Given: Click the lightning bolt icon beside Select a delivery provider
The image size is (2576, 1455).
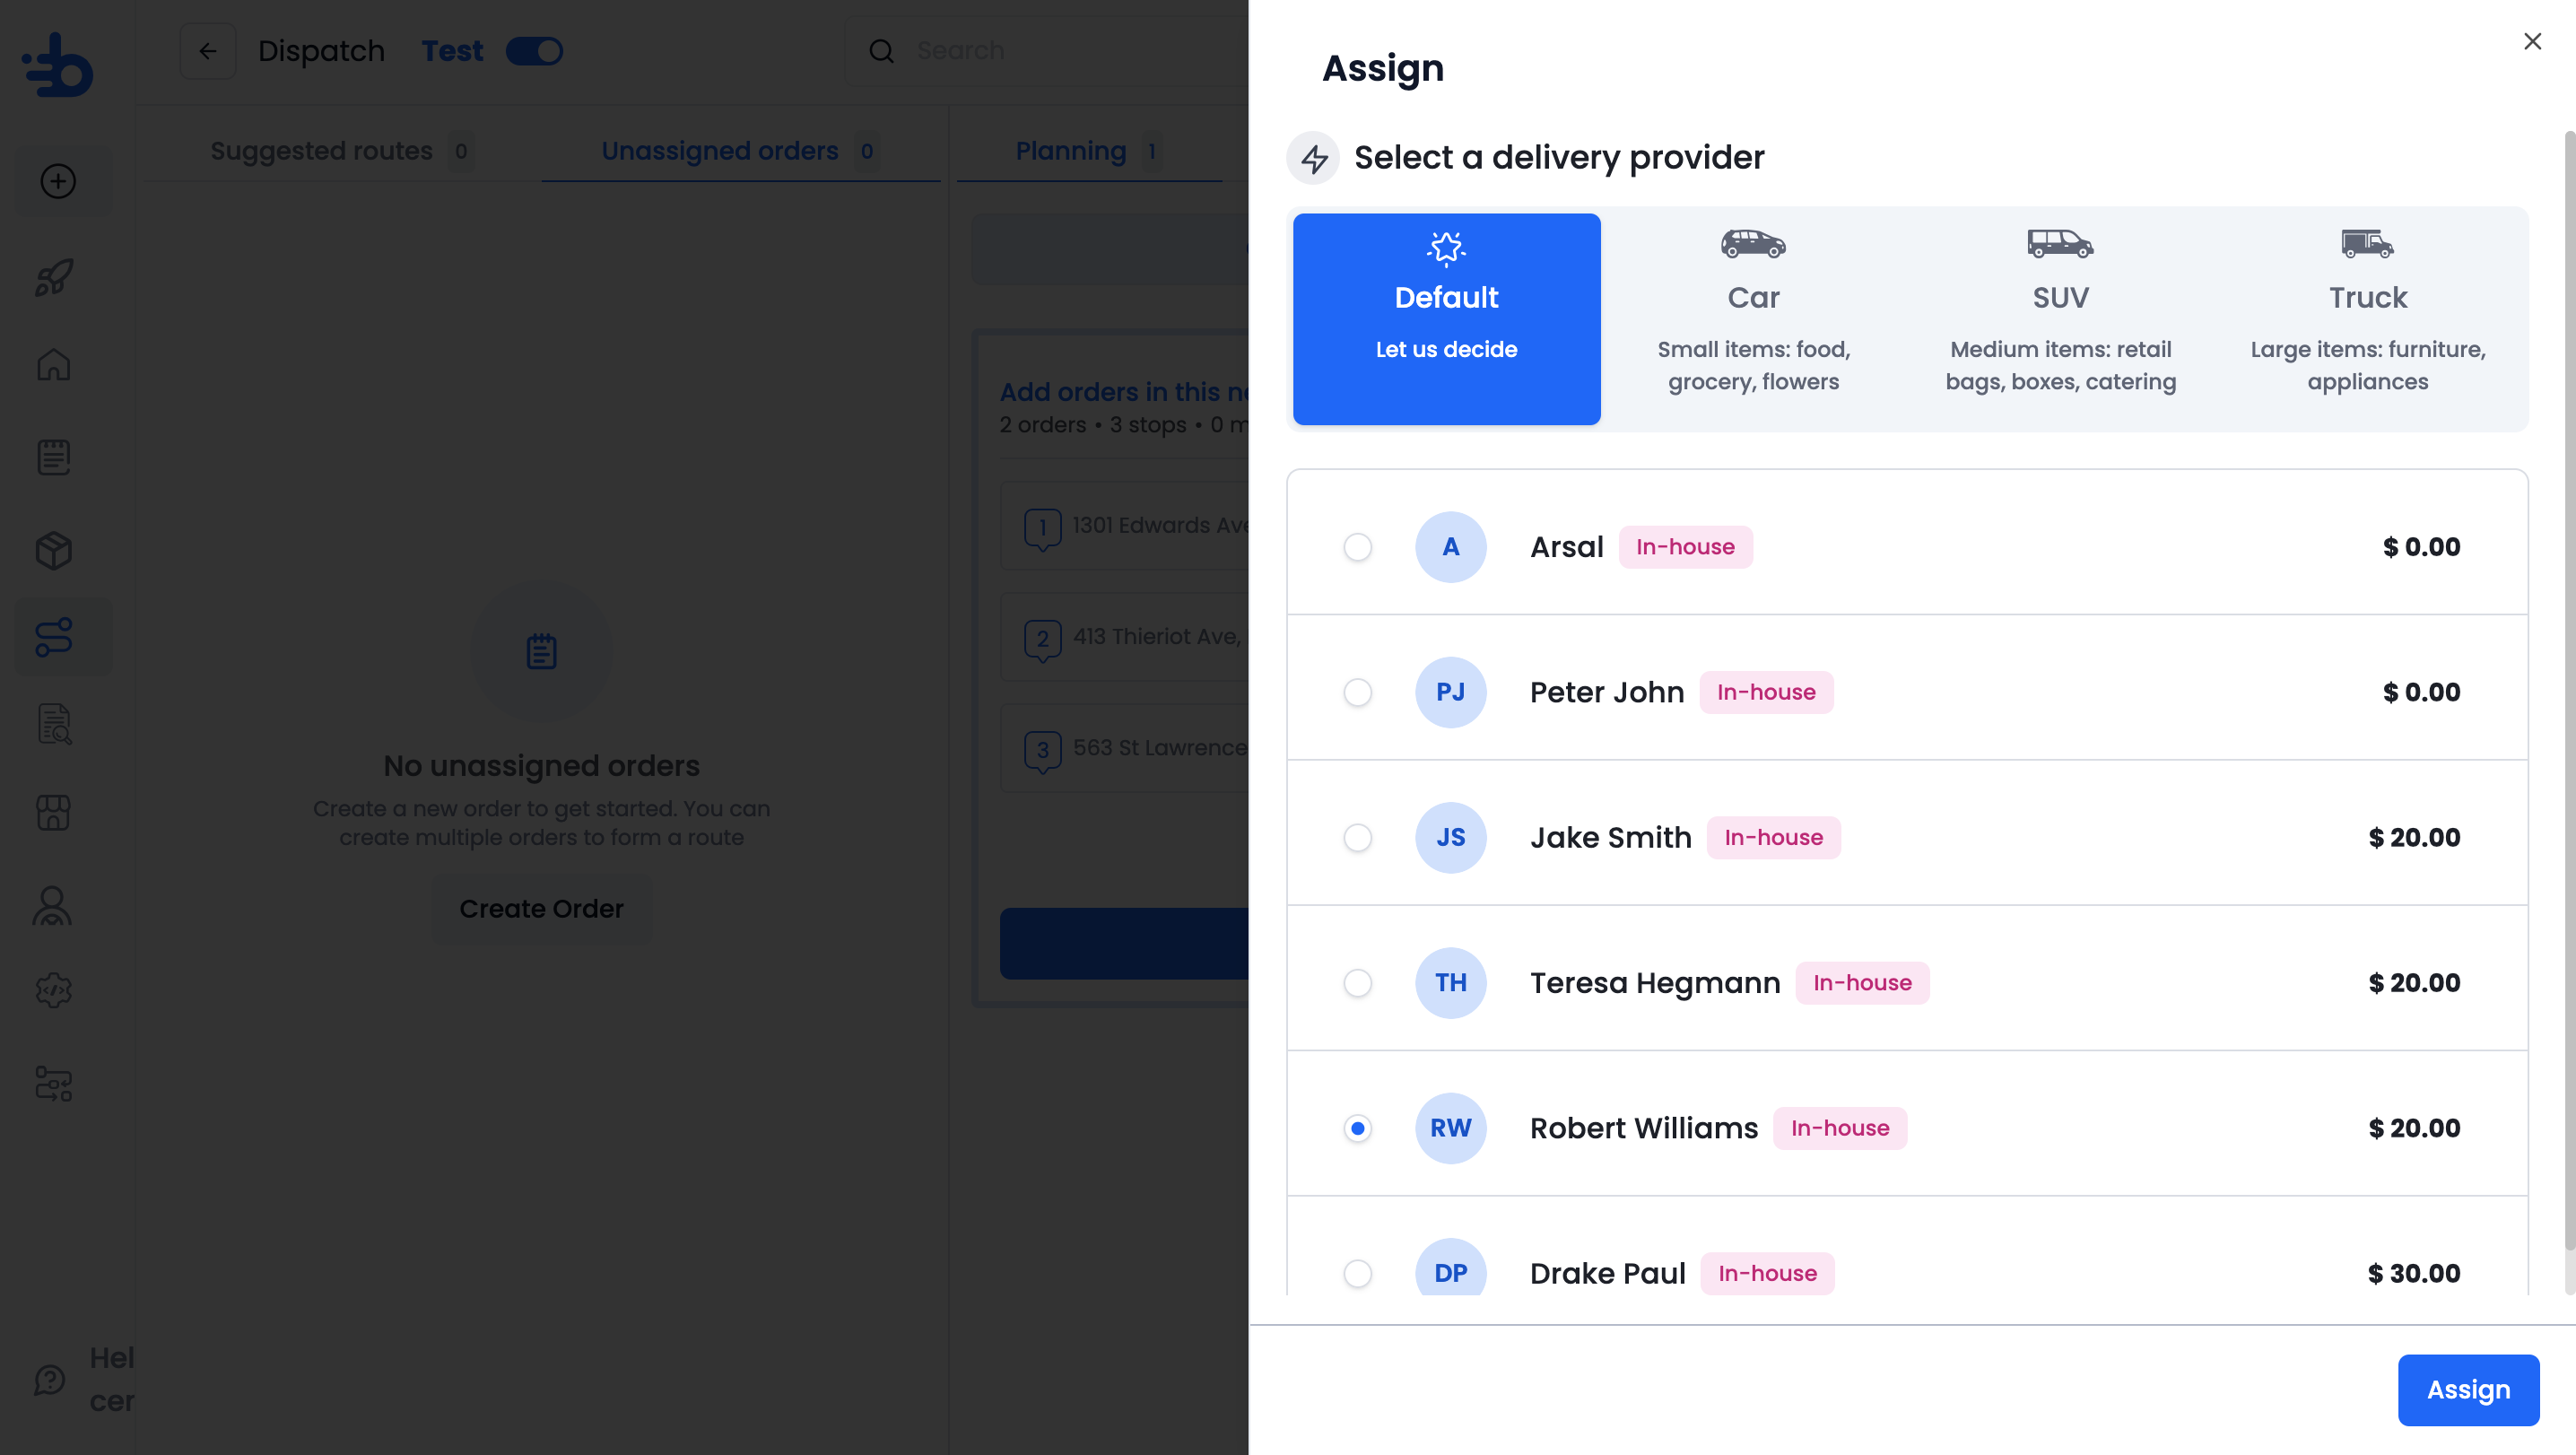Looking at the screenshot, I should pyautogui.click(x=1313, y=158).
